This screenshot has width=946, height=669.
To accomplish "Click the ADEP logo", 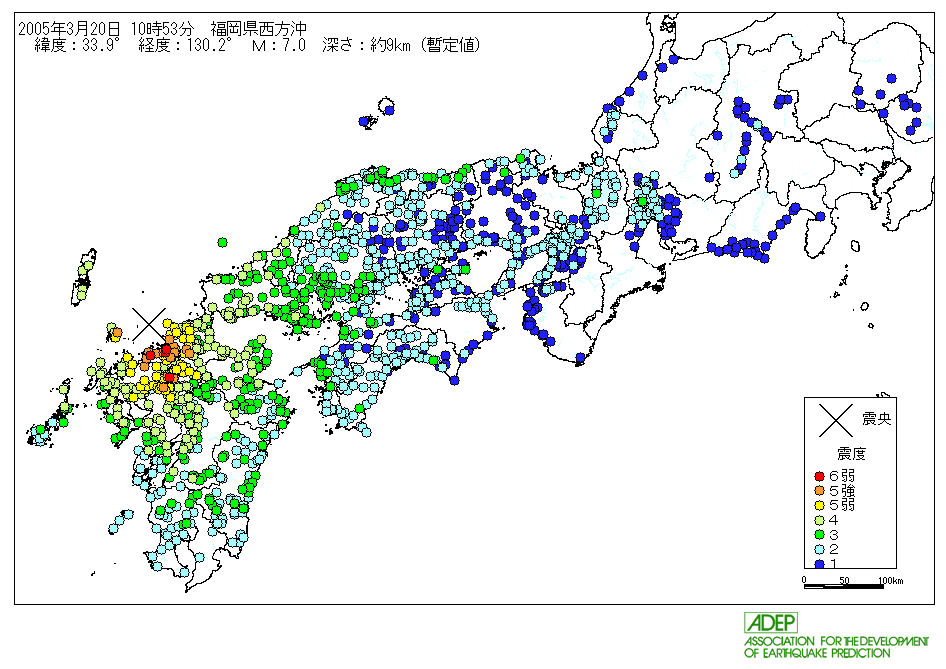I will (770, 623).
